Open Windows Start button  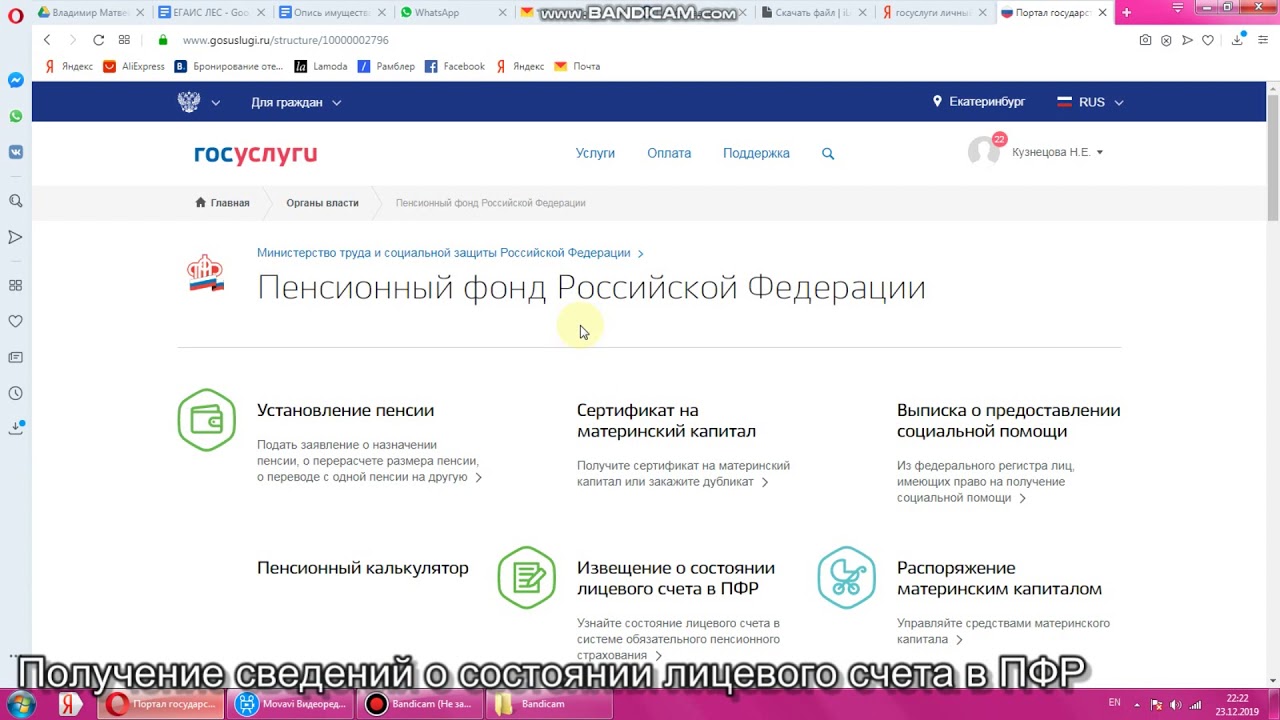click(x=22, y=704)
